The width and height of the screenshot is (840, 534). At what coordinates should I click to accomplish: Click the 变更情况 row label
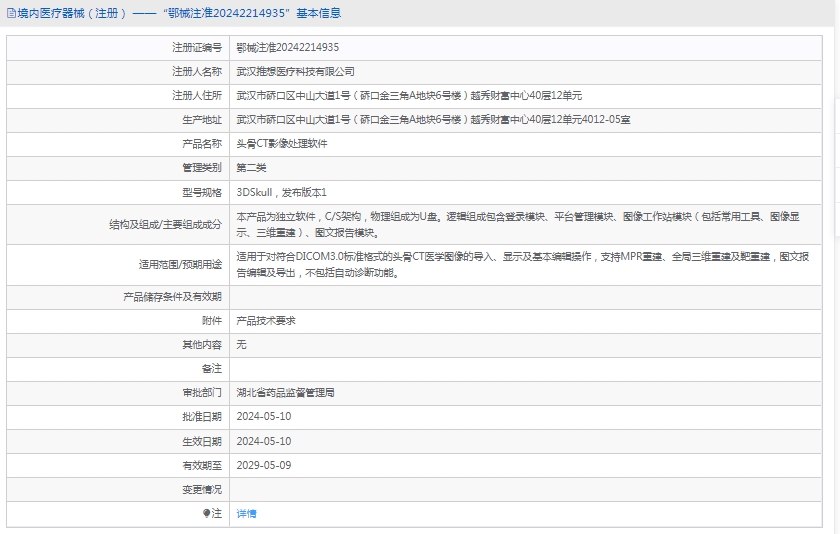201,489
